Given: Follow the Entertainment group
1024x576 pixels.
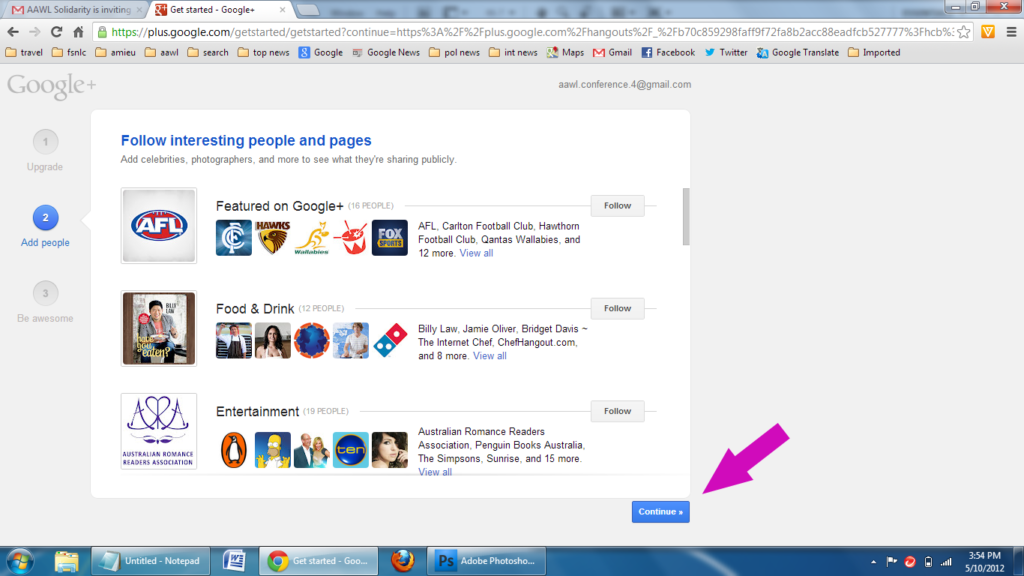Looking at the screenshot, I should pos(617,411).
